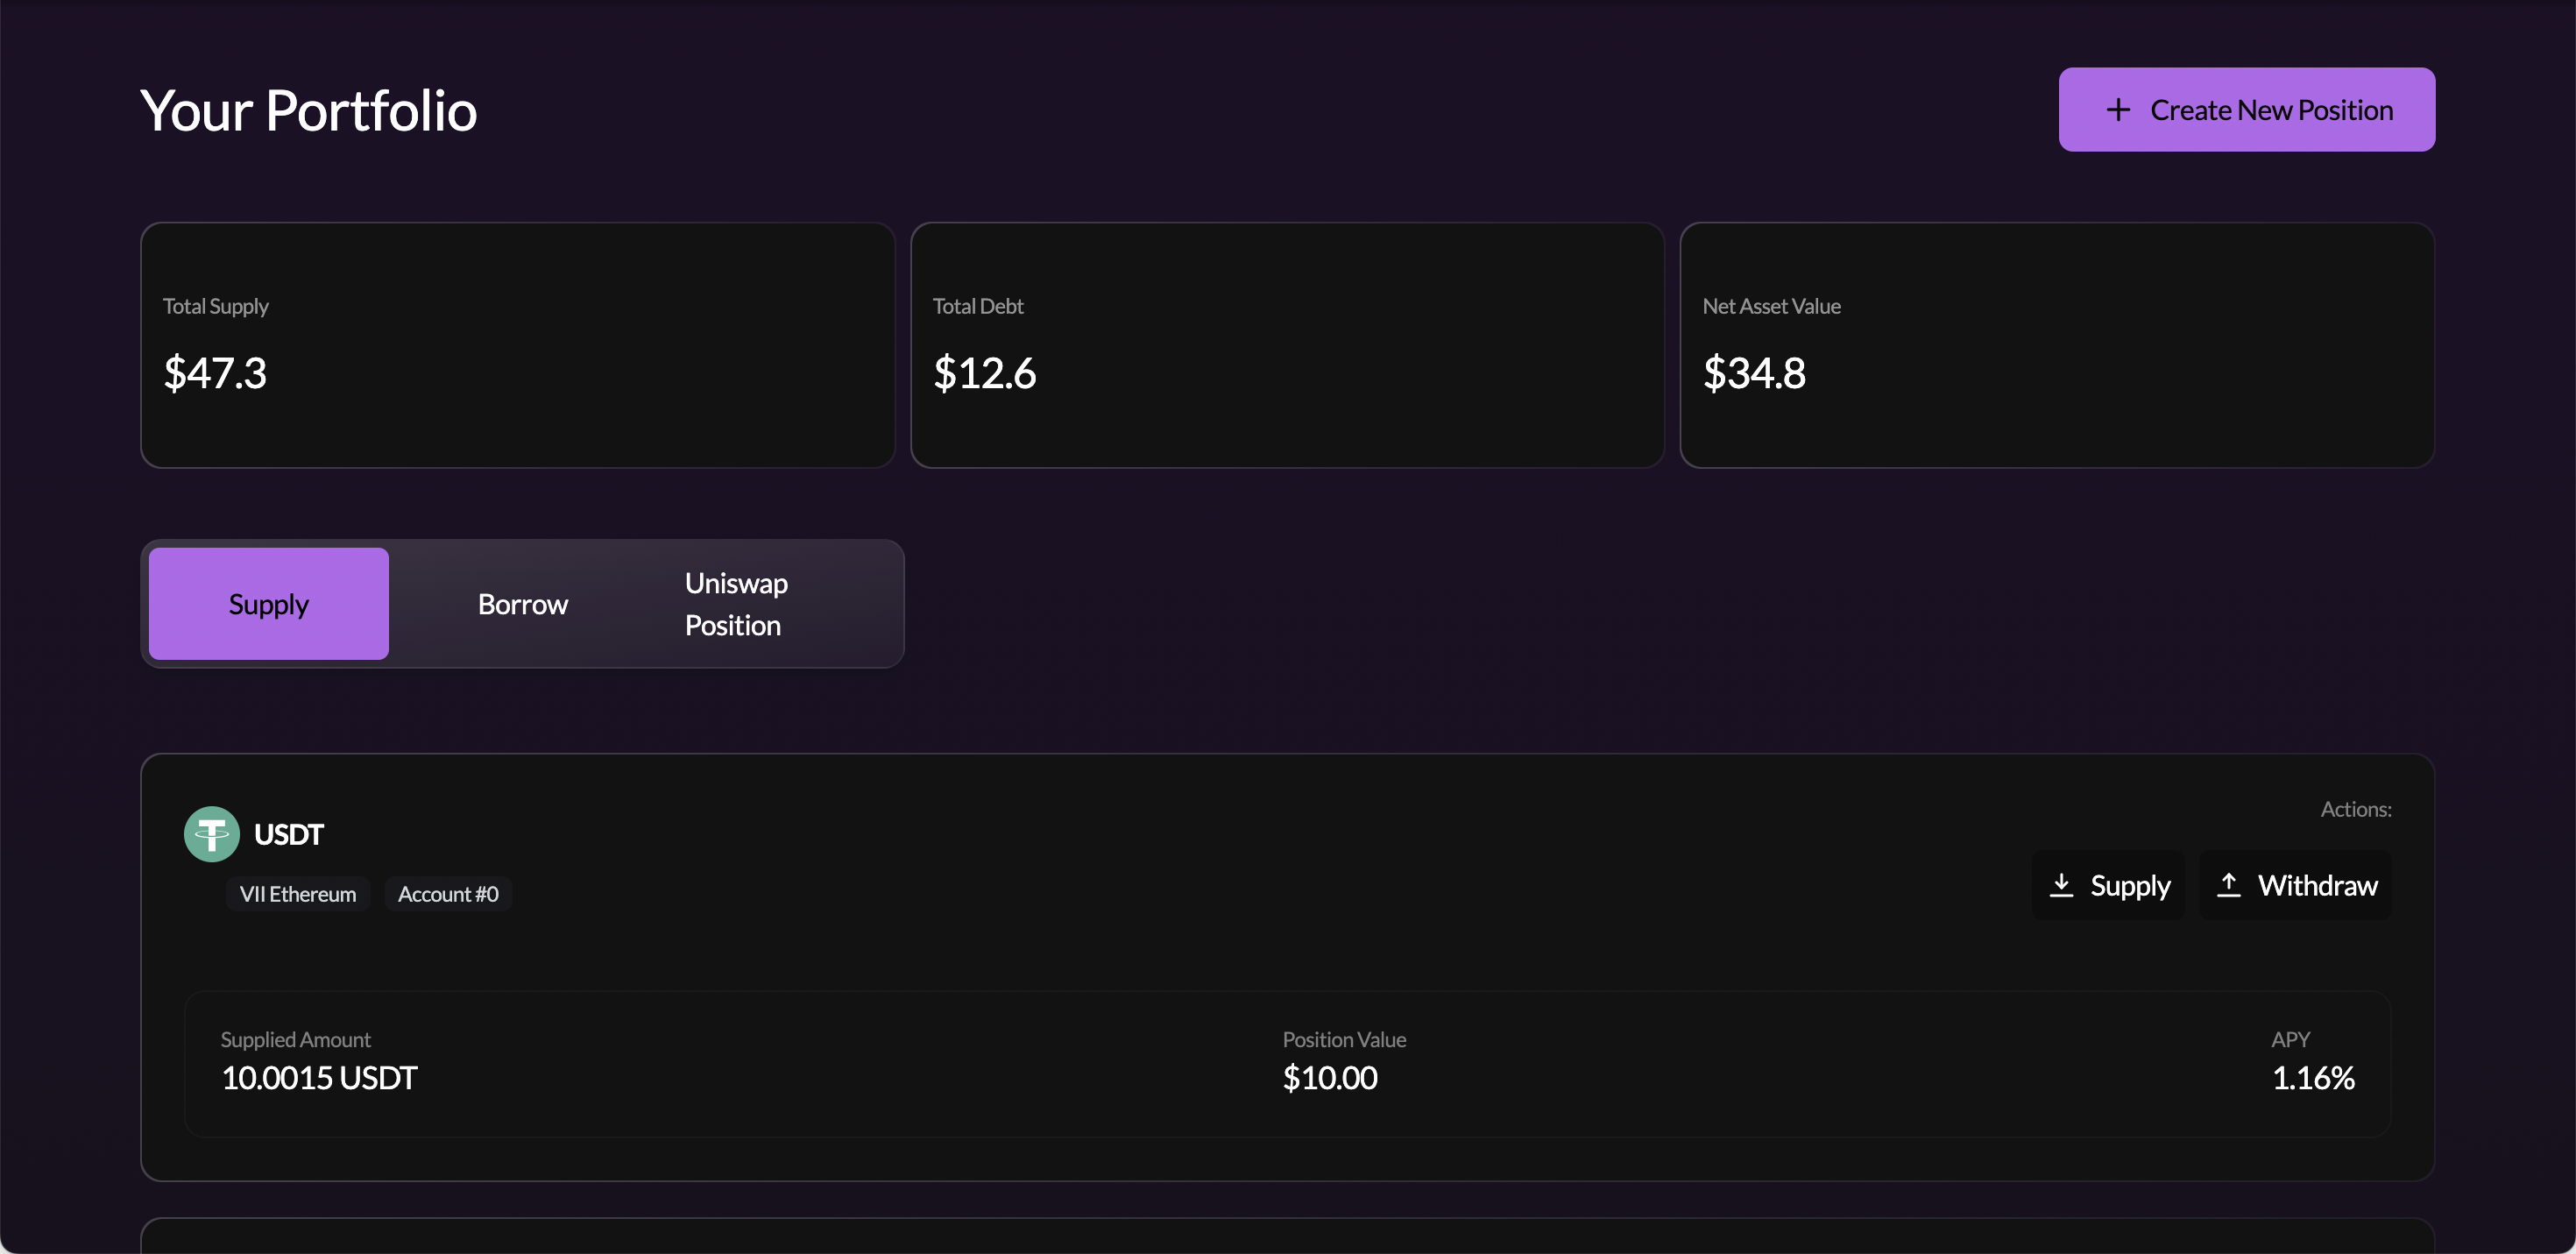Viewport: 2576px width, 1254px height.
Task: Click the Net Asset Value stat card
Action: 2057,345
